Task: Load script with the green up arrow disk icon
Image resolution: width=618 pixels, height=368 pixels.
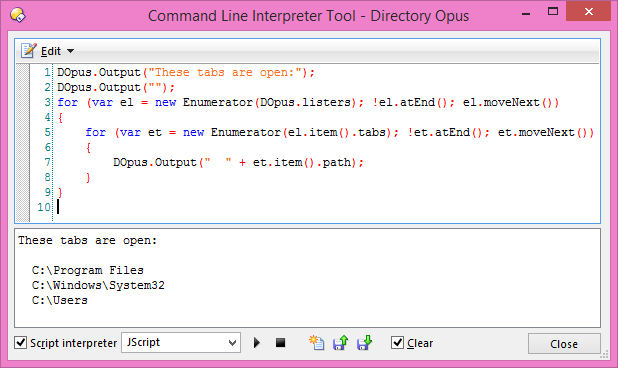Action: (x=341, y=342)
